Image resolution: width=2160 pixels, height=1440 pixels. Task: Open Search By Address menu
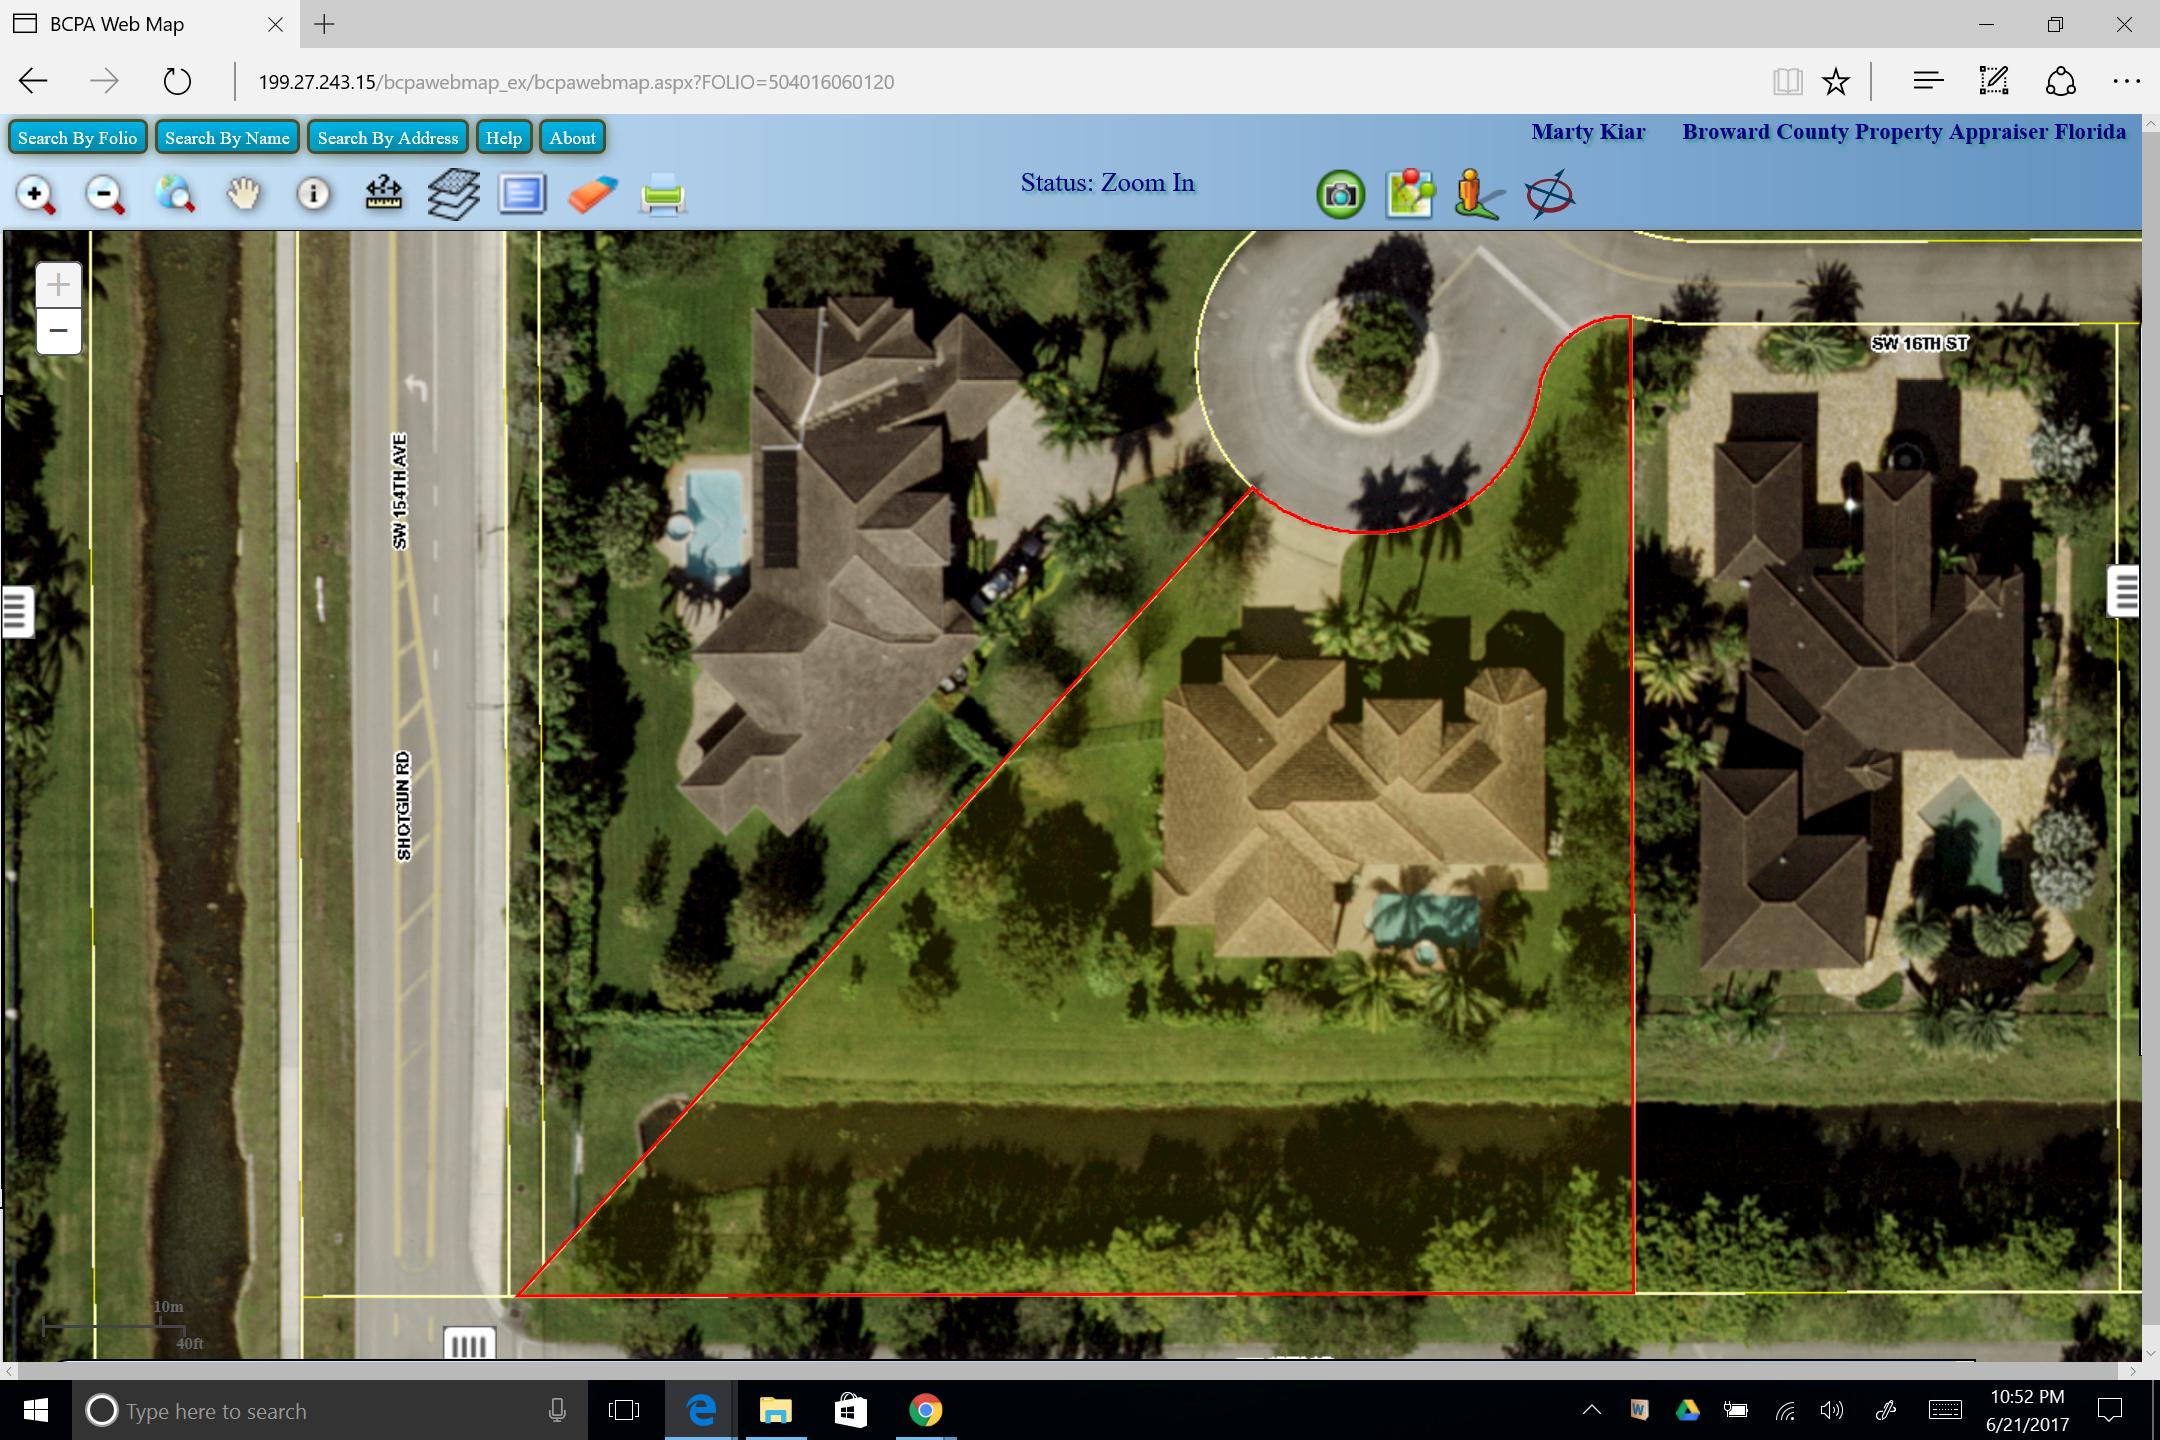click(x=388, y=138)
